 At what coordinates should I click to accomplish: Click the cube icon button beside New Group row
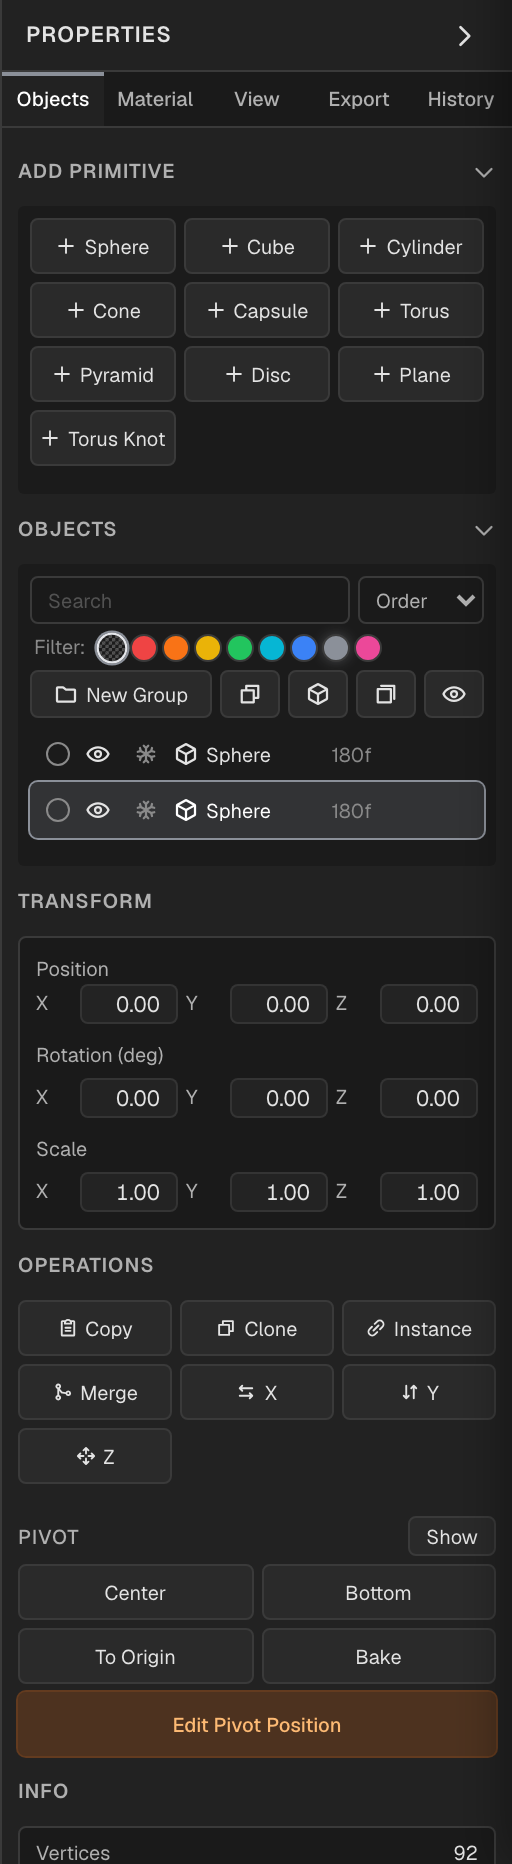[x=318, y=694]
